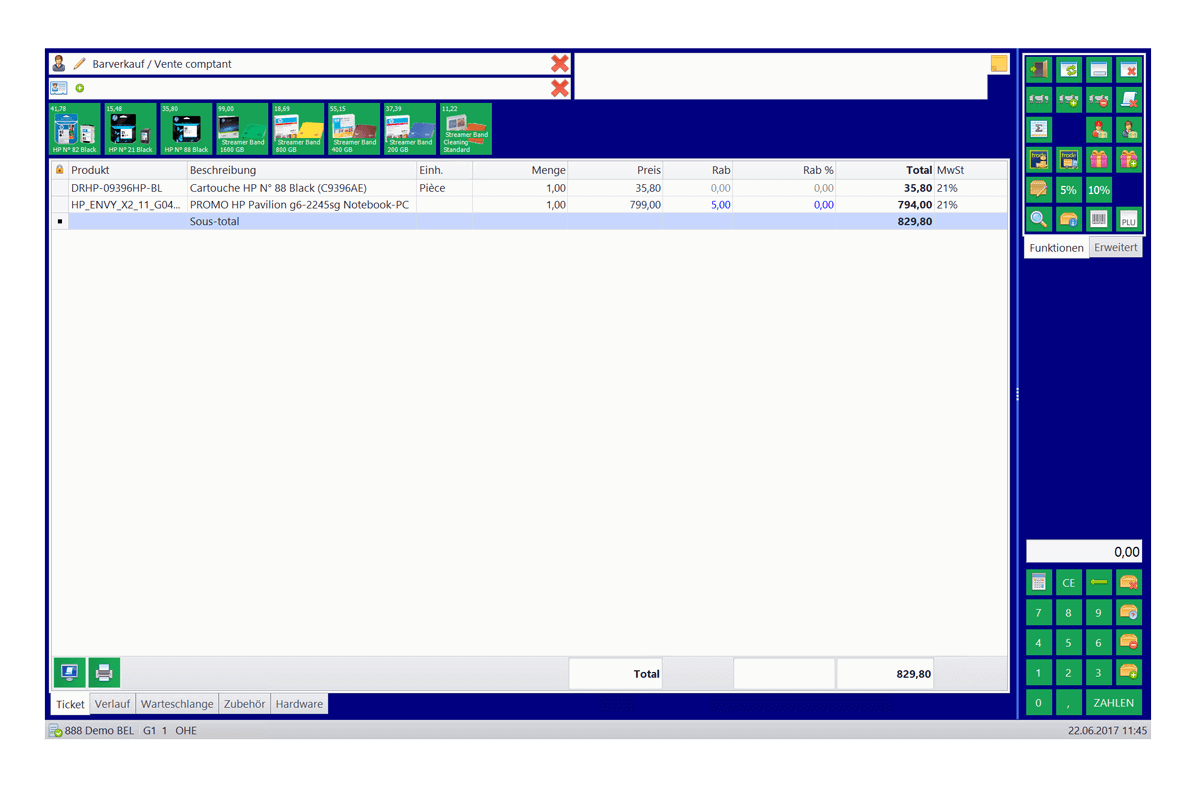Click the sigma totals icon
The image size is (1200, 787).
(1039, 130)
